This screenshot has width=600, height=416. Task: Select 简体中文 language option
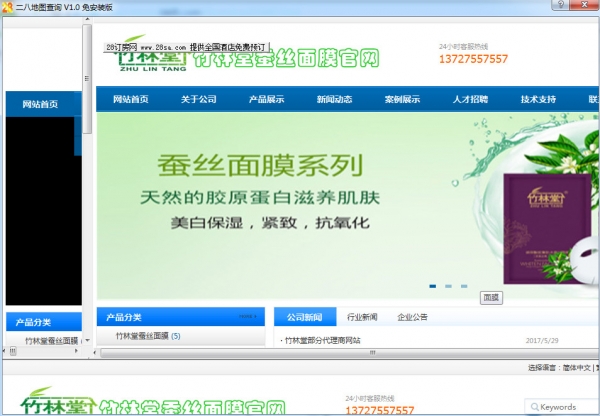click(x=577, y=368)
